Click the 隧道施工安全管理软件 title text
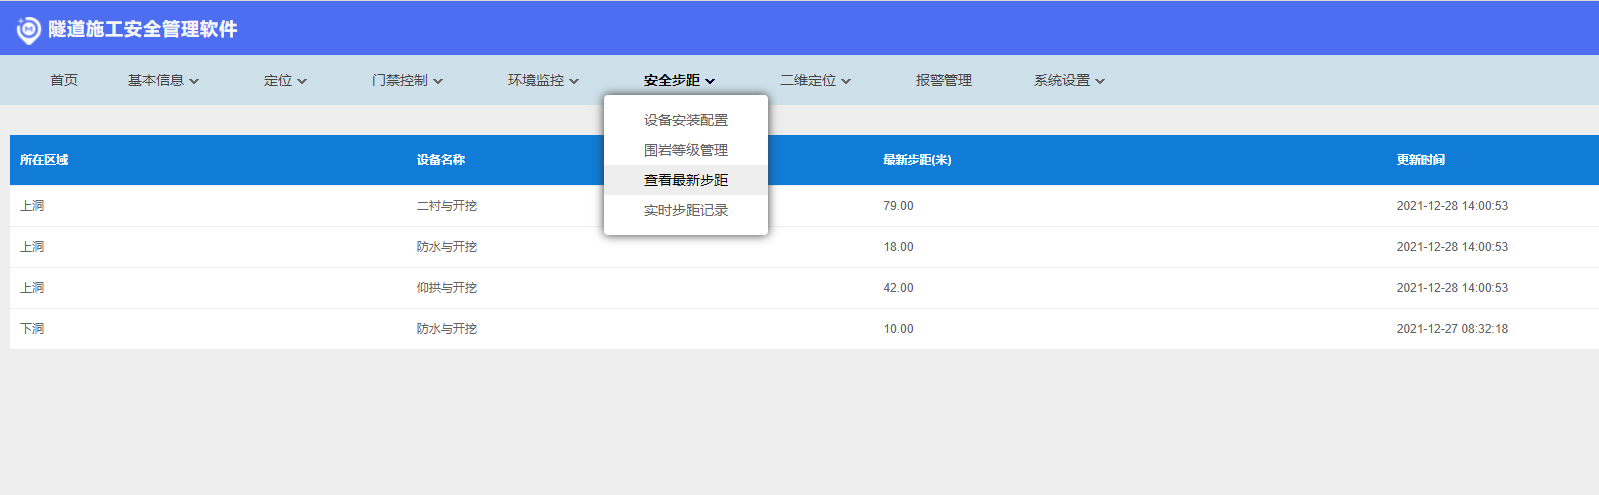The image size is (1599, 495). point(143,30)
